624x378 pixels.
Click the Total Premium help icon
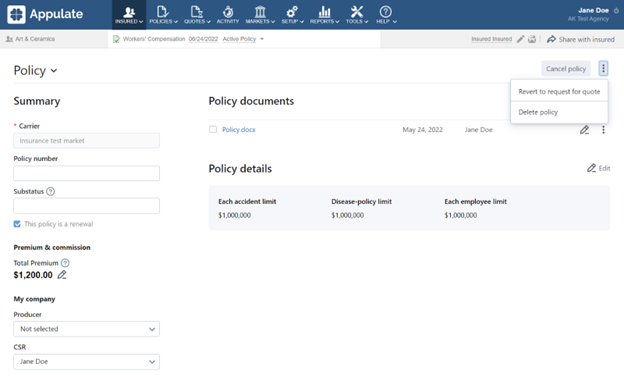[65, 263]
